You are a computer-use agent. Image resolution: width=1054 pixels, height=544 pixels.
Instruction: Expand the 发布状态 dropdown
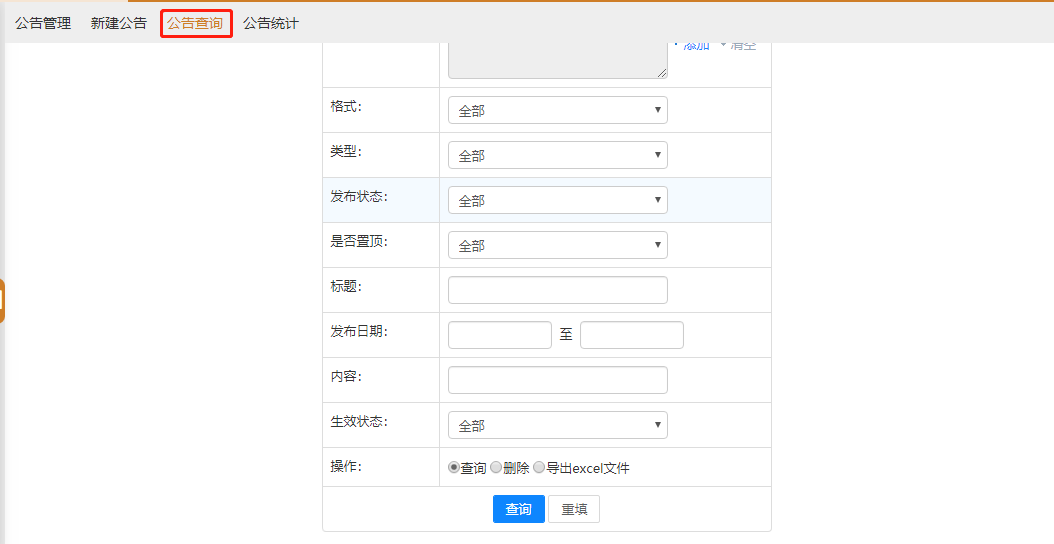pos(557,200)
